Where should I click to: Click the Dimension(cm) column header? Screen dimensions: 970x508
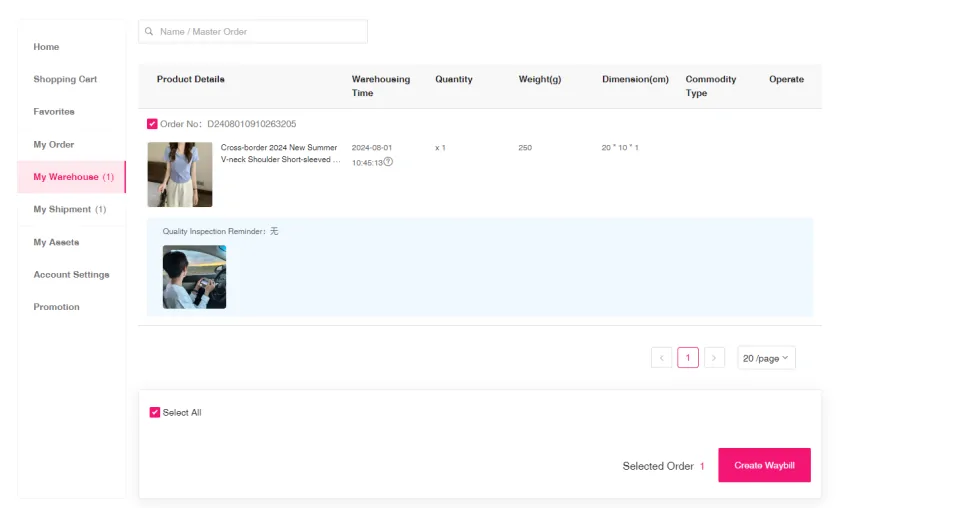click(635, 79)
